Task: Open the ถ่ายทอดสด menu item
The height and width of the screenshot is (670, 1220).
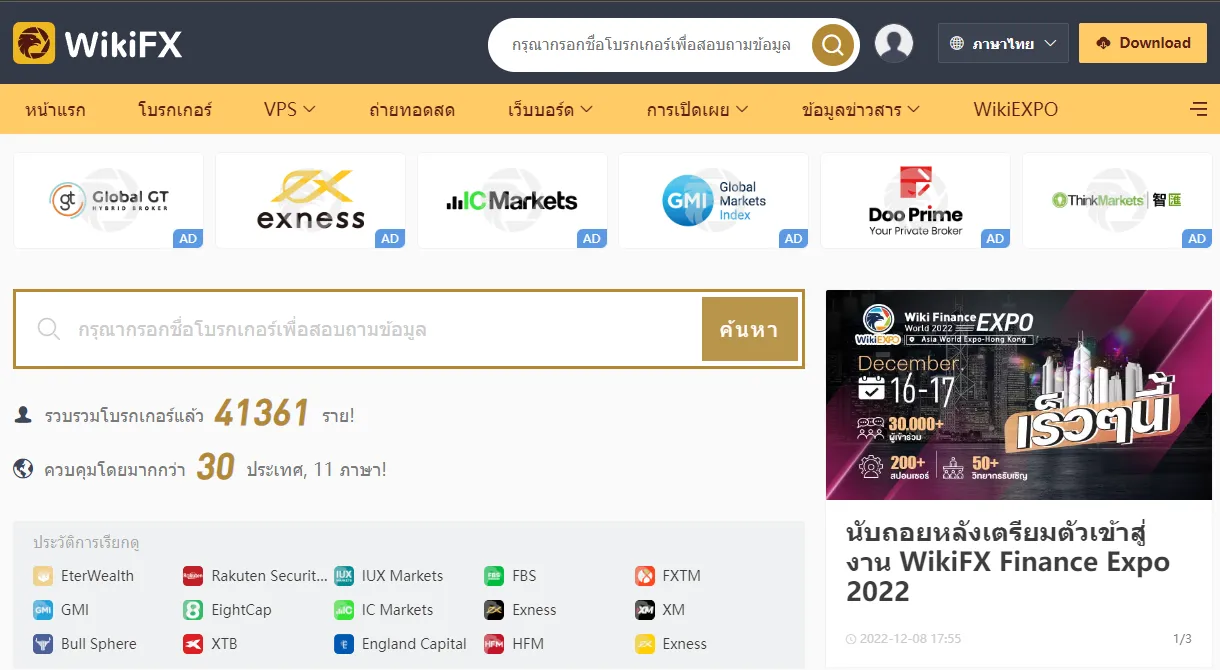Action: tap(411, 110)
